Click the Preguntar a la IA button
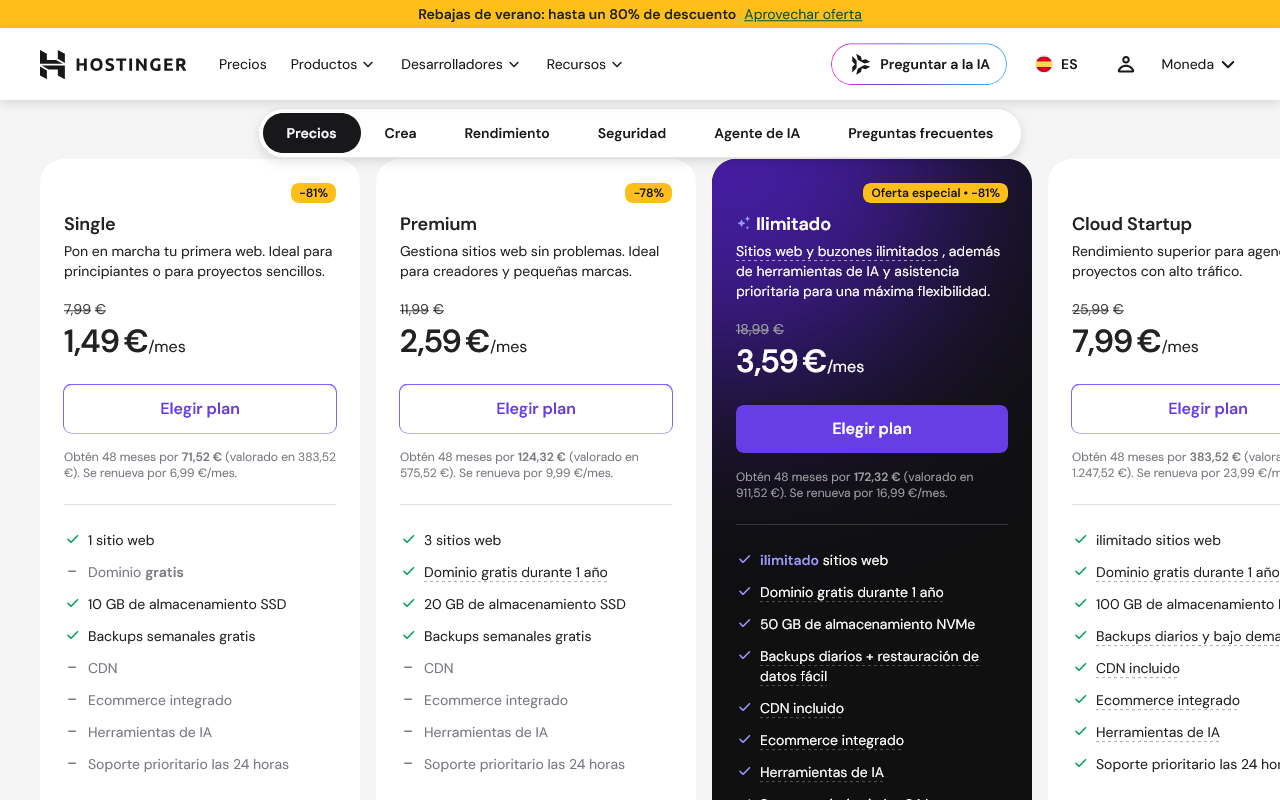The height and width of the screenshot is (800, 1280). point(919,64)
